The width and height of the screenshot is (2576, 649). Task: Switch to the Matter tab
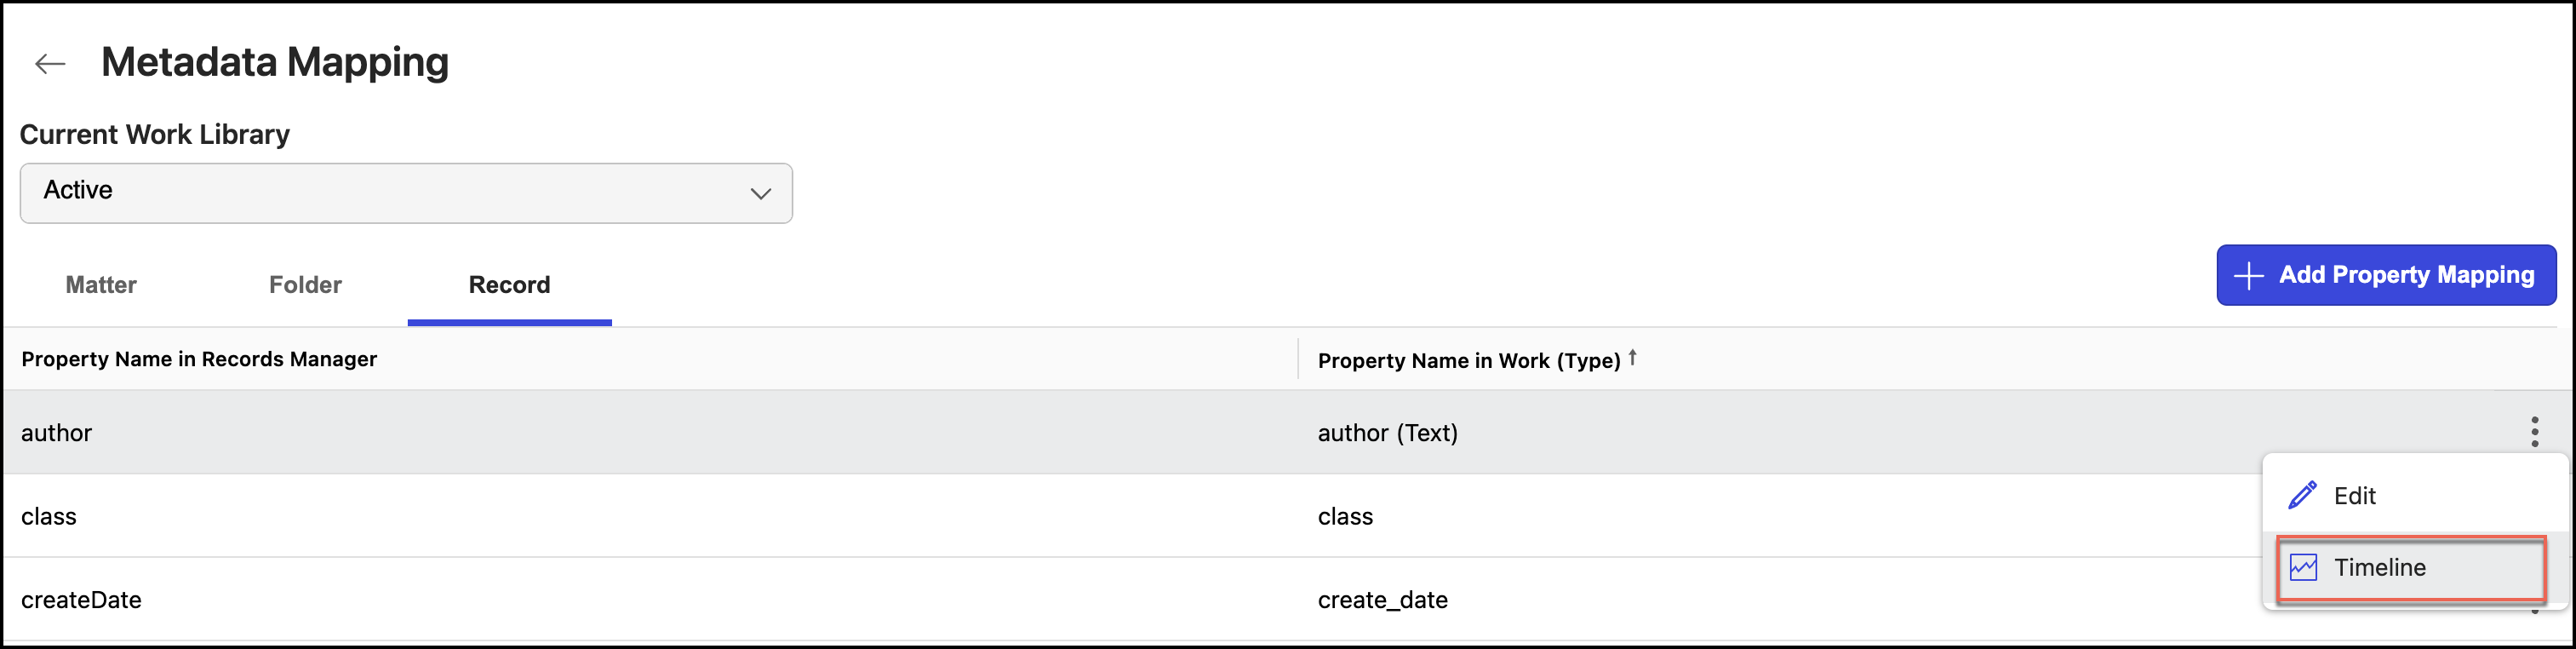pos(100,284)
